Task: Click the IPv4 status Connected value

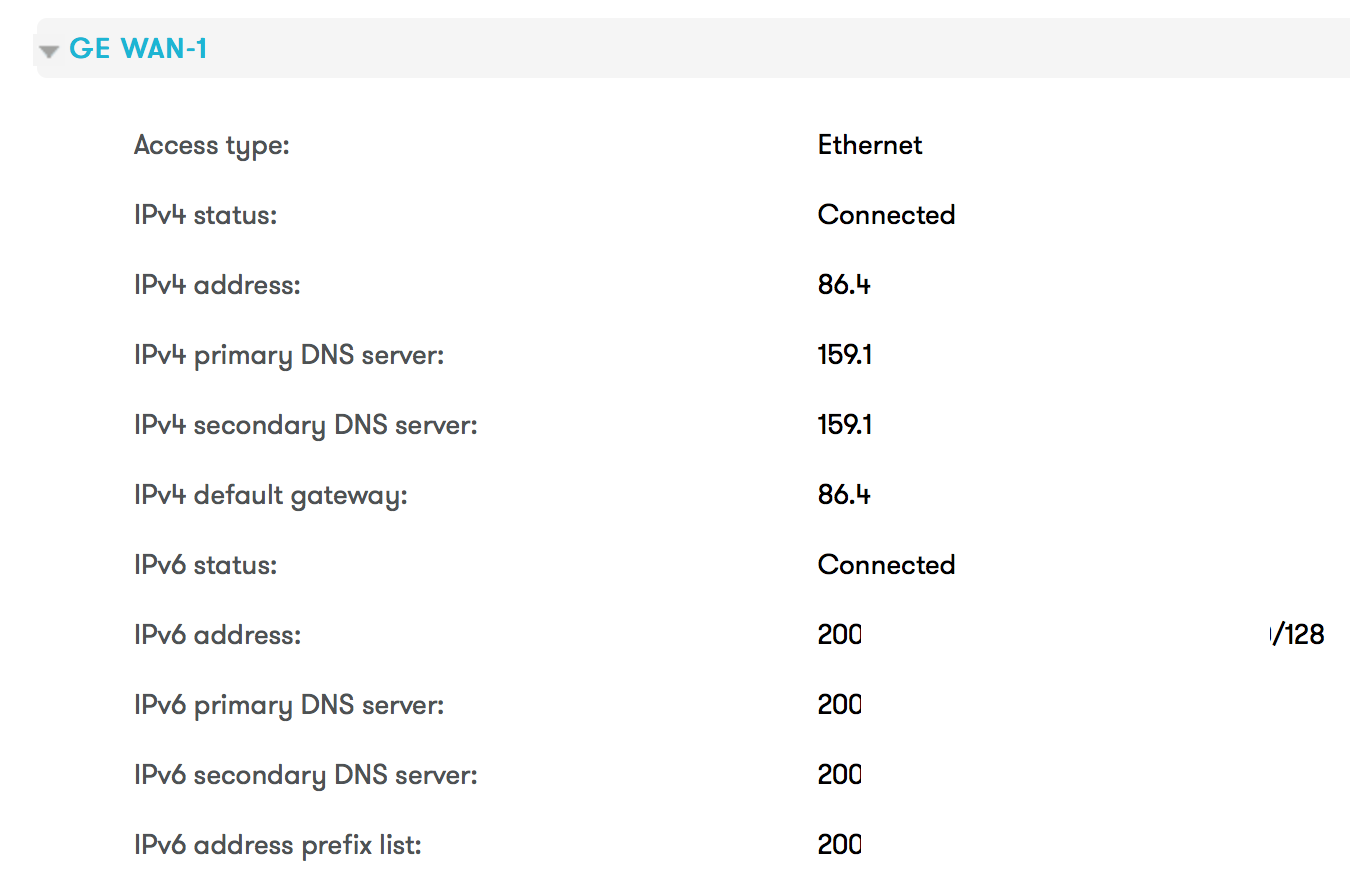Action: coord(886,216)
